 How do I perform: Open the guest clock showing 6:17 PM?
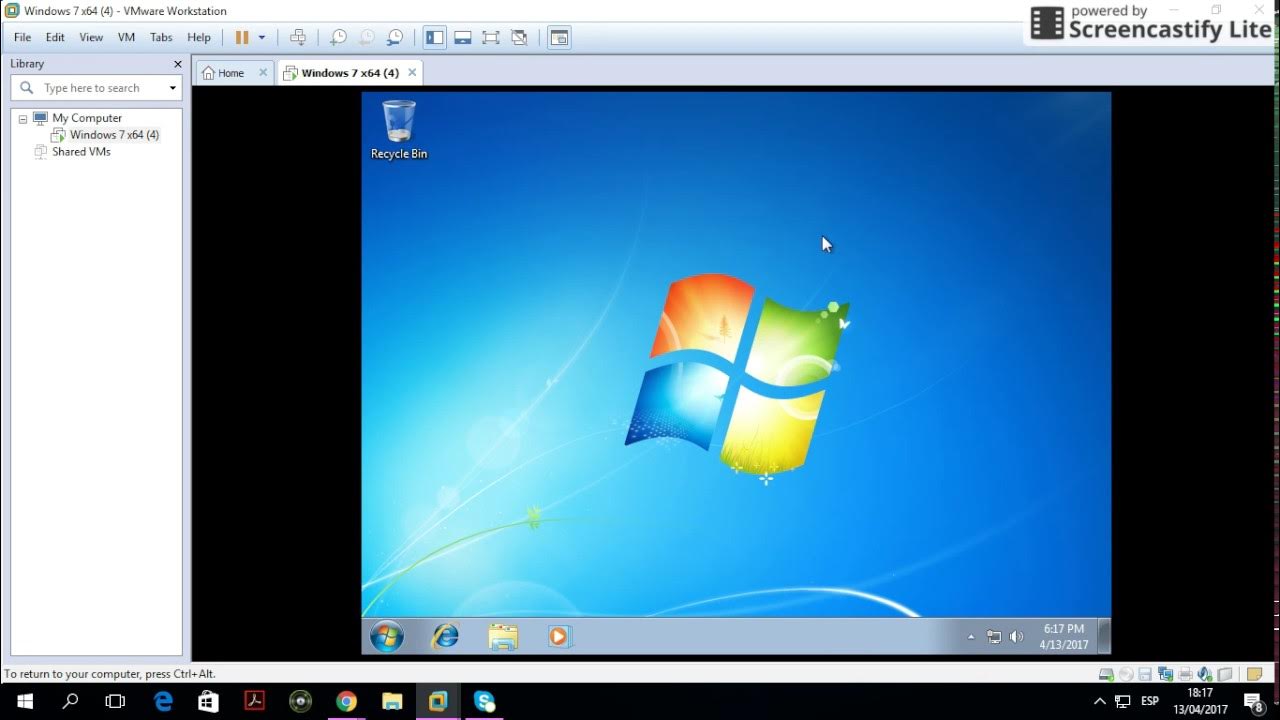pos(1064,637)
